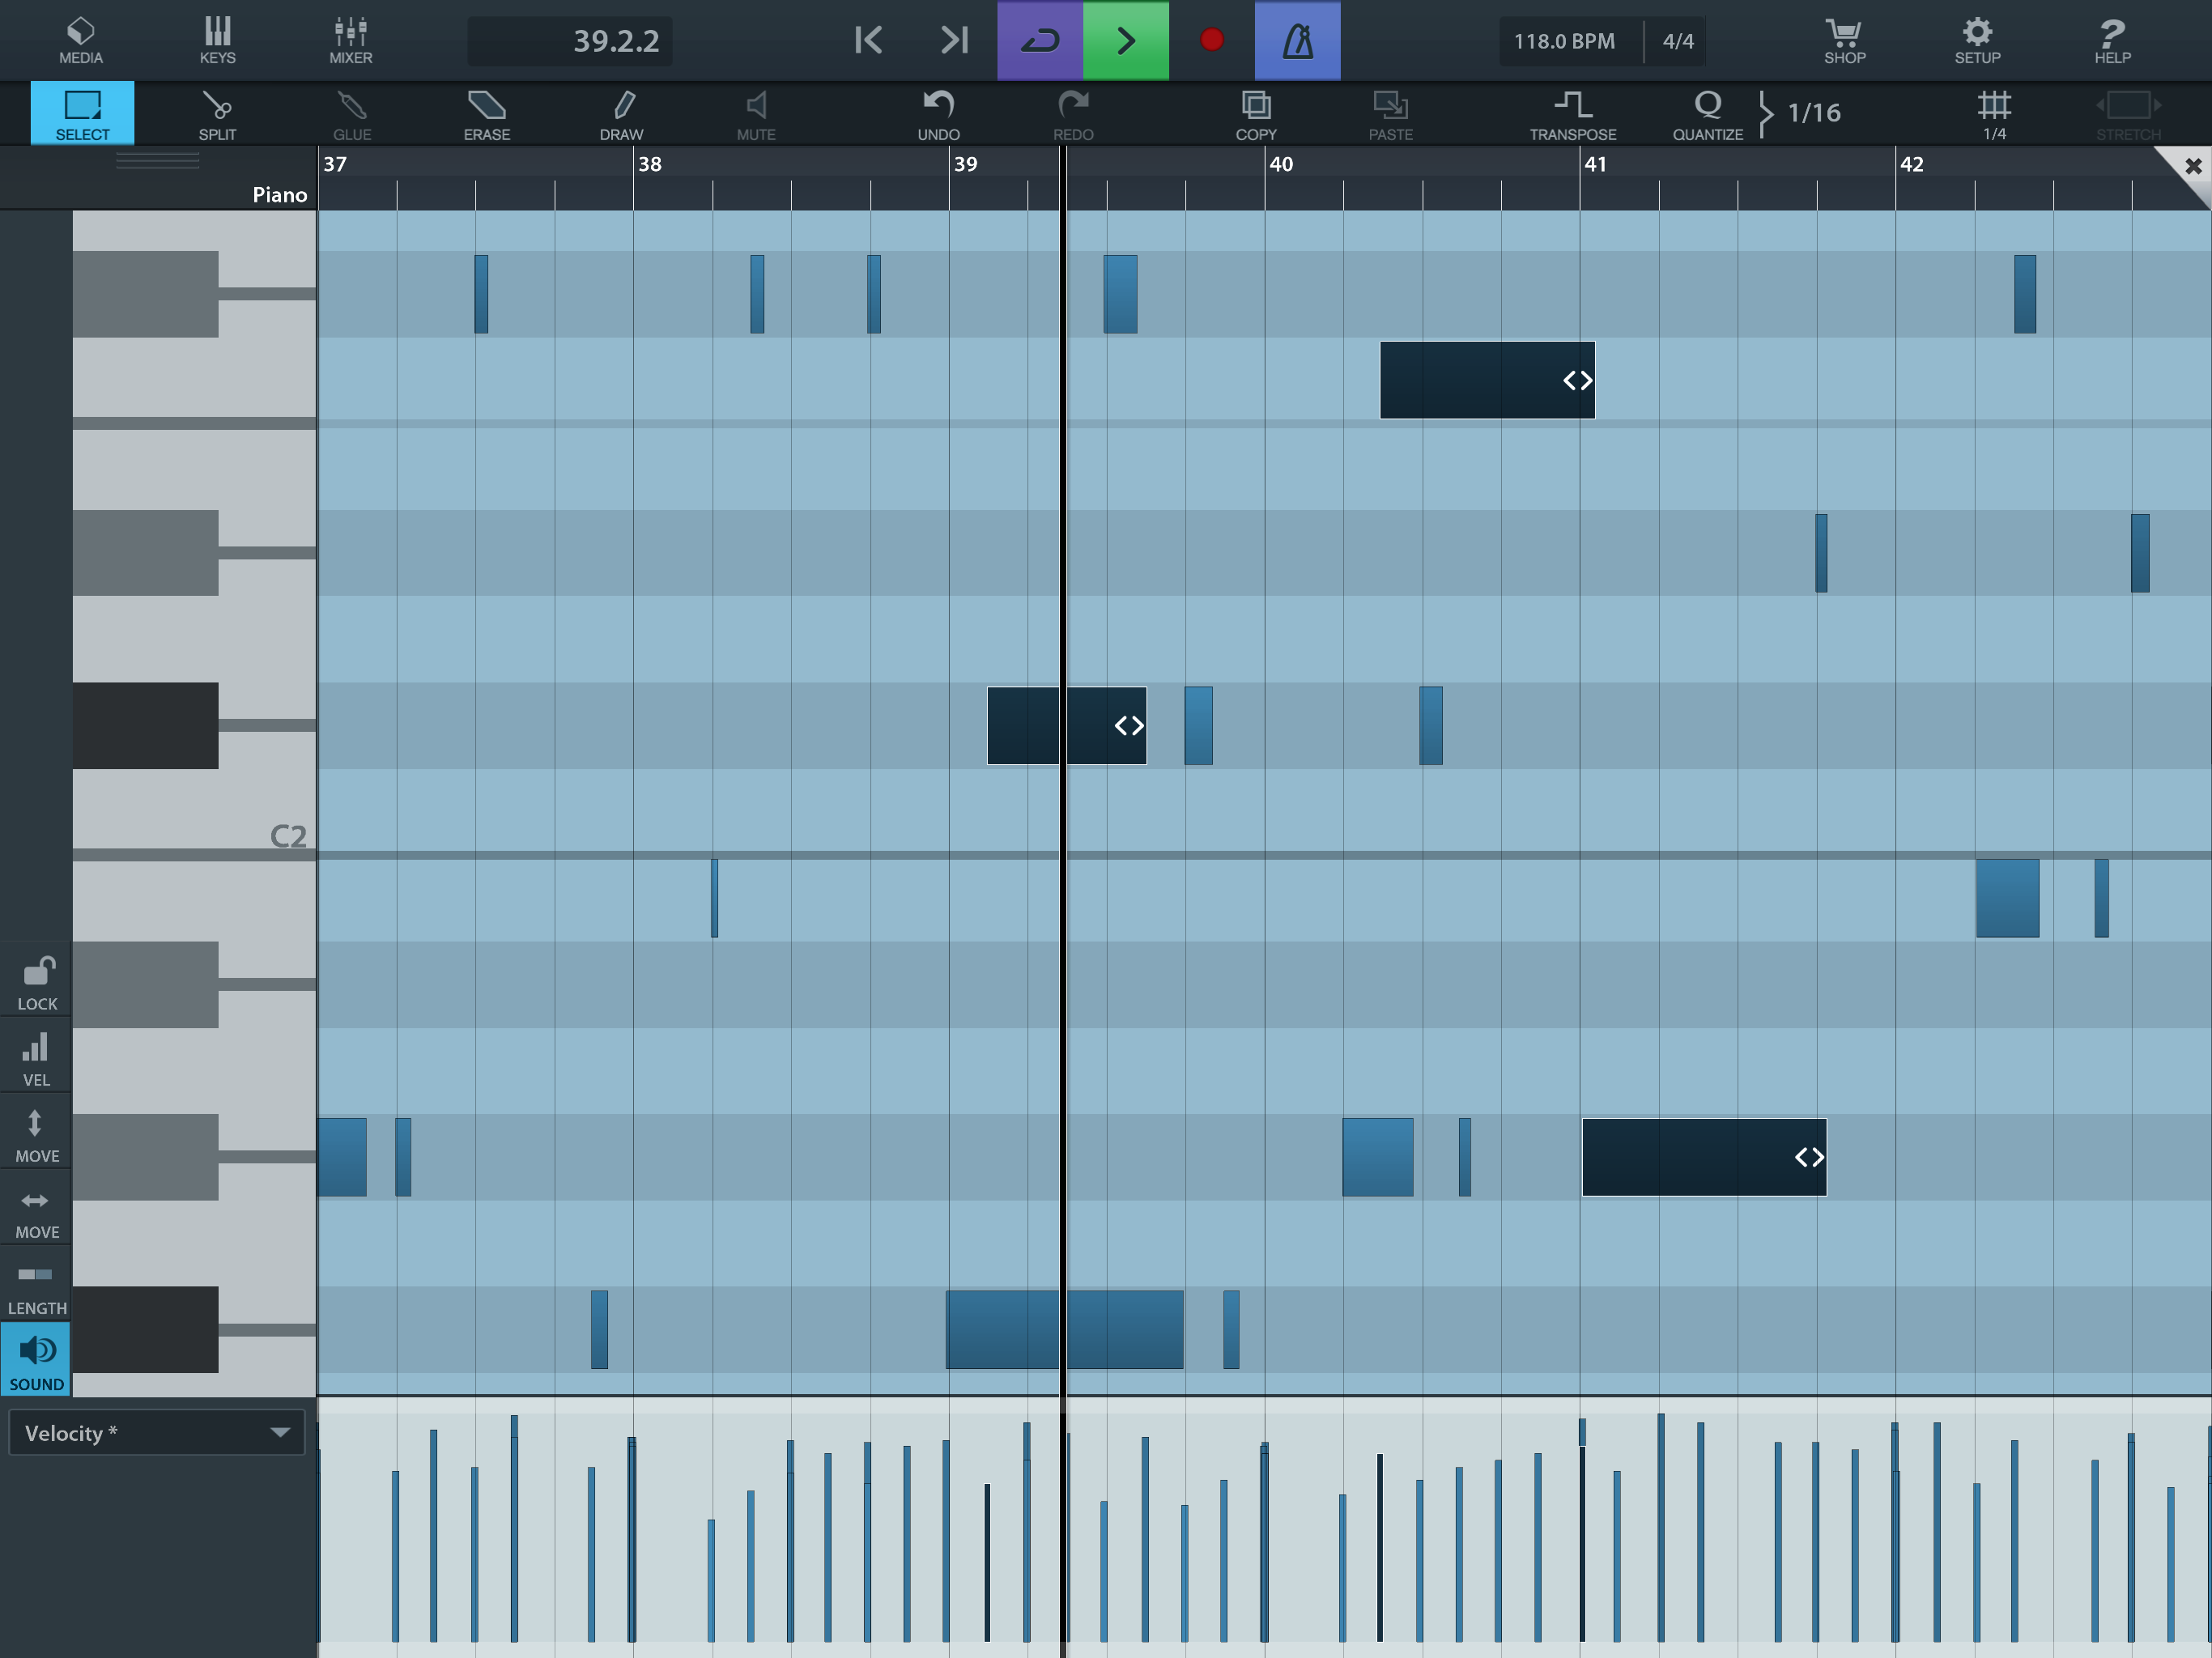Change the 1/16 quantize value
Image resolution: width=2212 pixels, height=1658 pixels.
[x=1813, y=112]
